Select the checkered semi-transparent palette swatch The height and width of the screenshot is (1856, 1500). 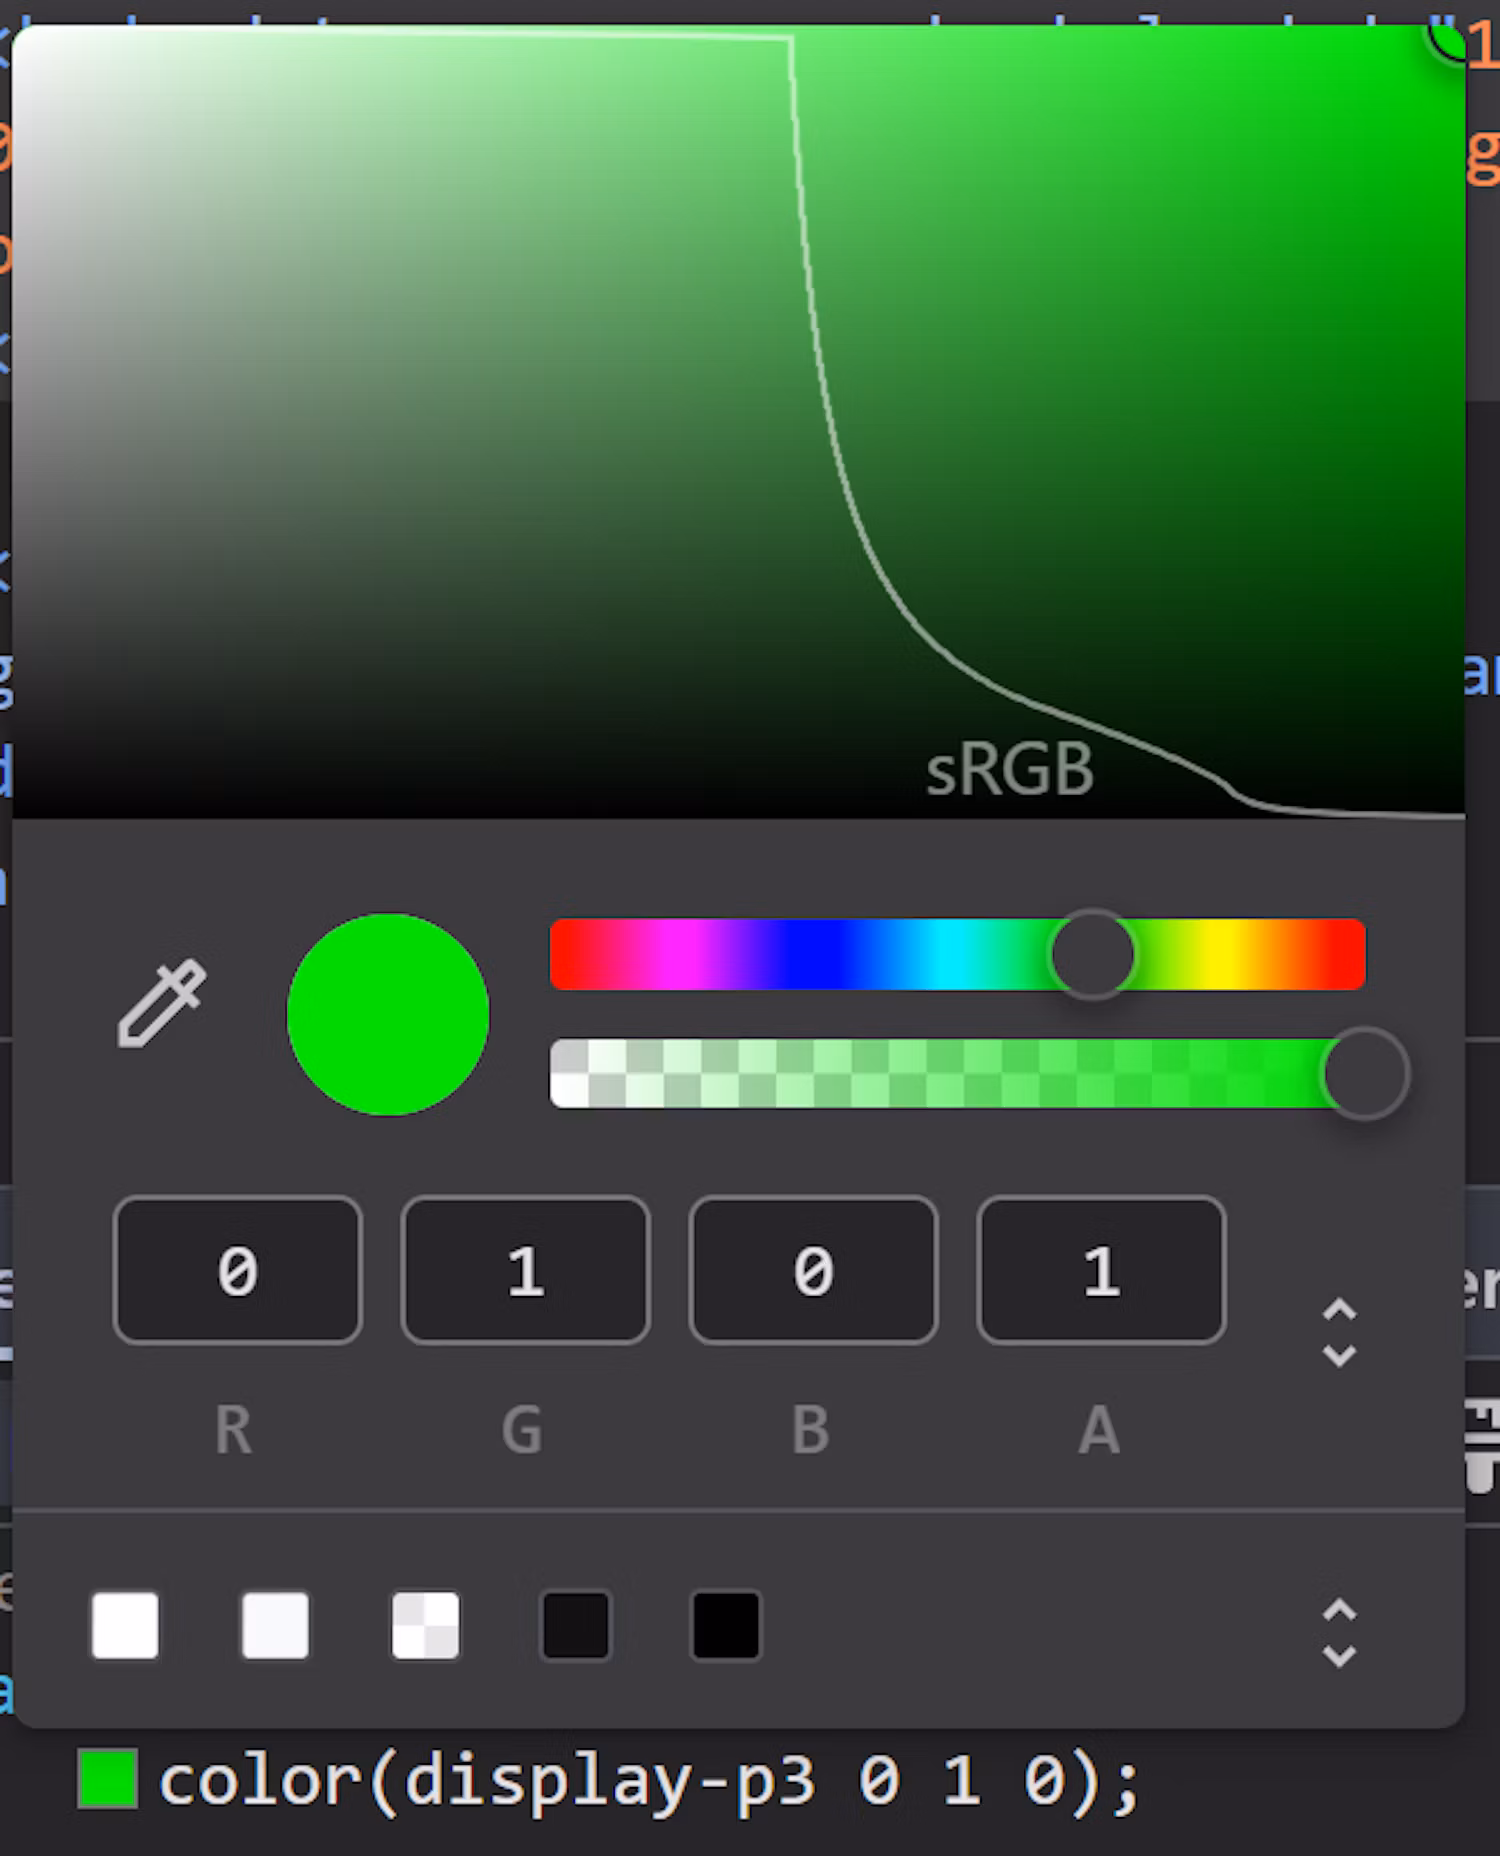click(x=426, y=1626)
